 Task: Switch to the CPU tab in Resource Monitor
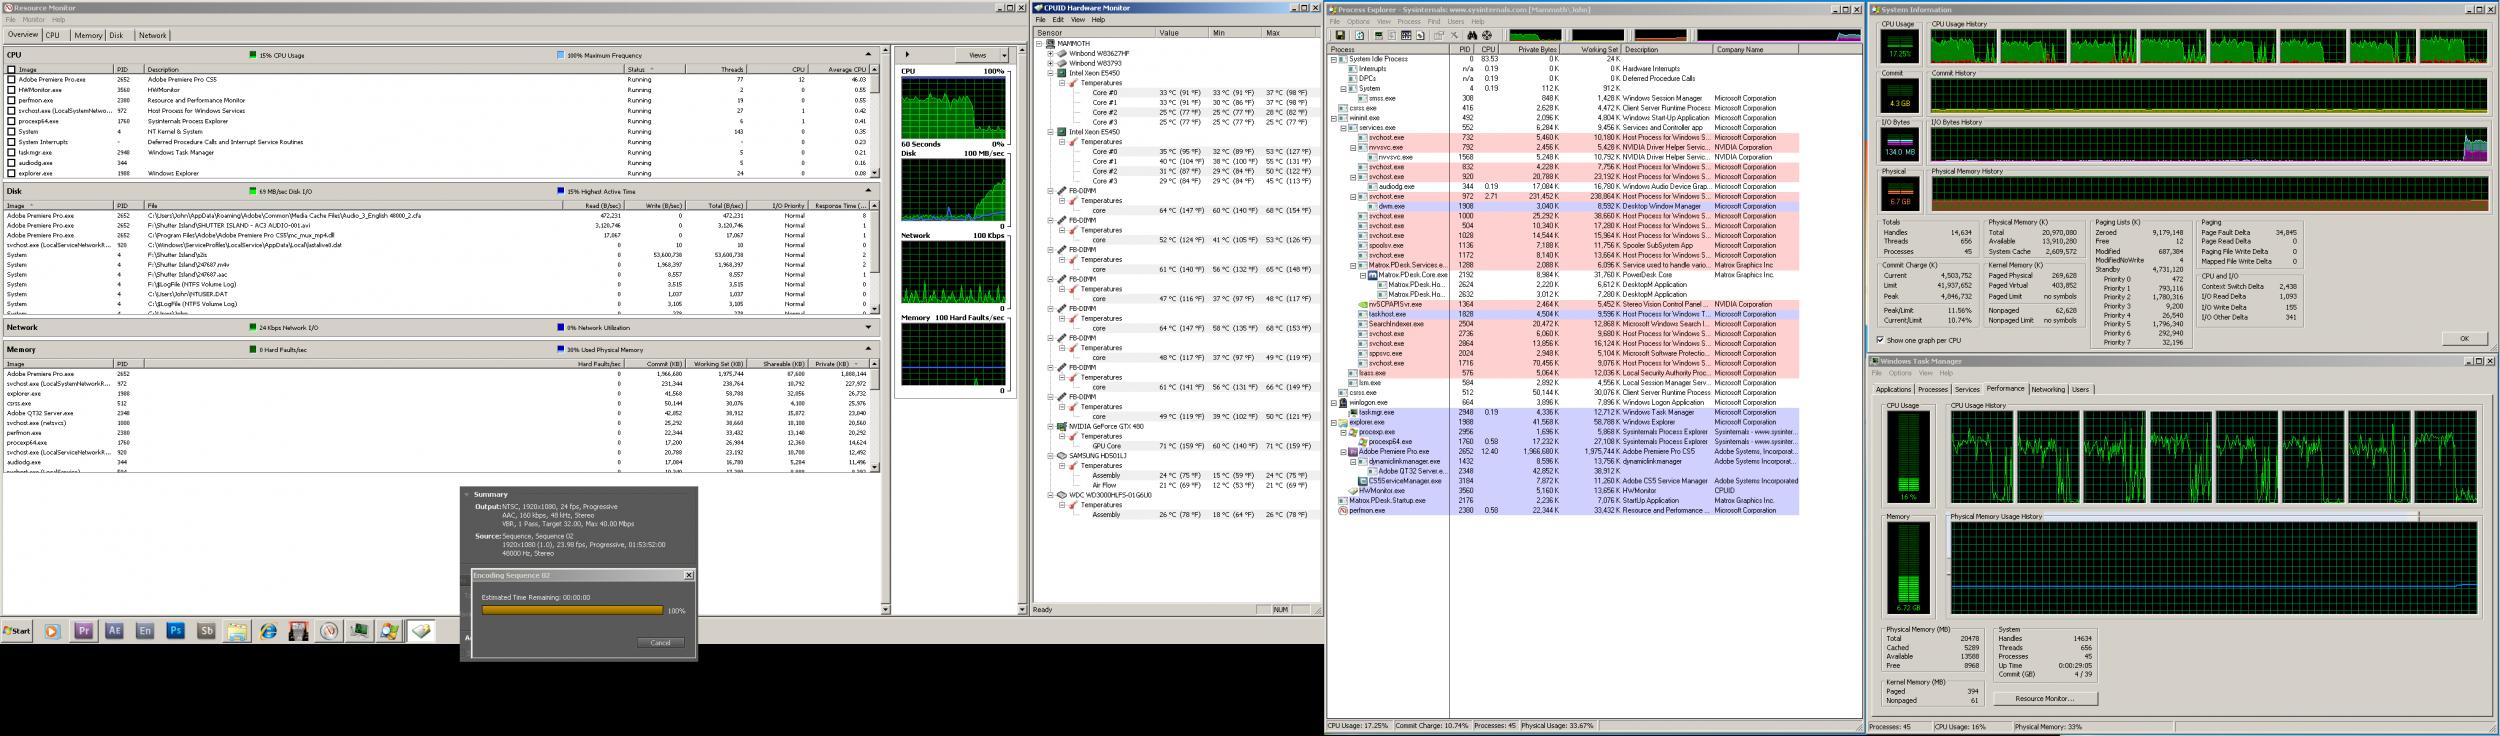(x=53, y=35)
